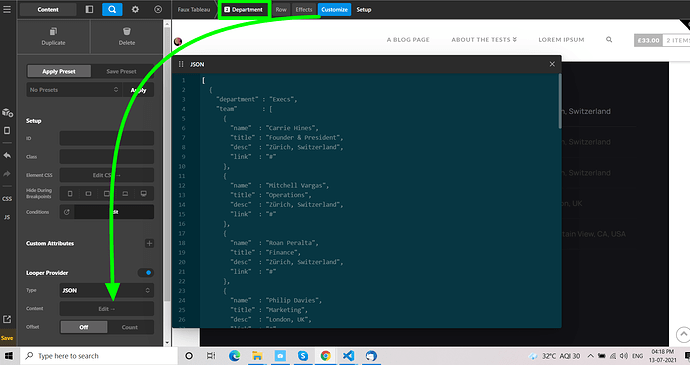Screen dimensions: 690x365
Task: Click the Save Preset button
Action: click(x=121, y=71)
